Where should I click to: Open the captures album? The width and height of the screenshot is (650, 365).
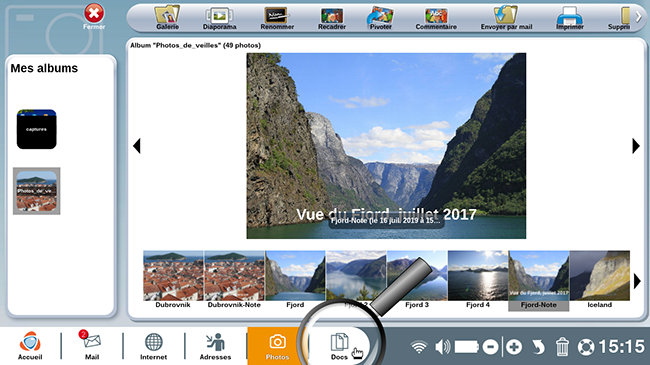click(36, 129)
